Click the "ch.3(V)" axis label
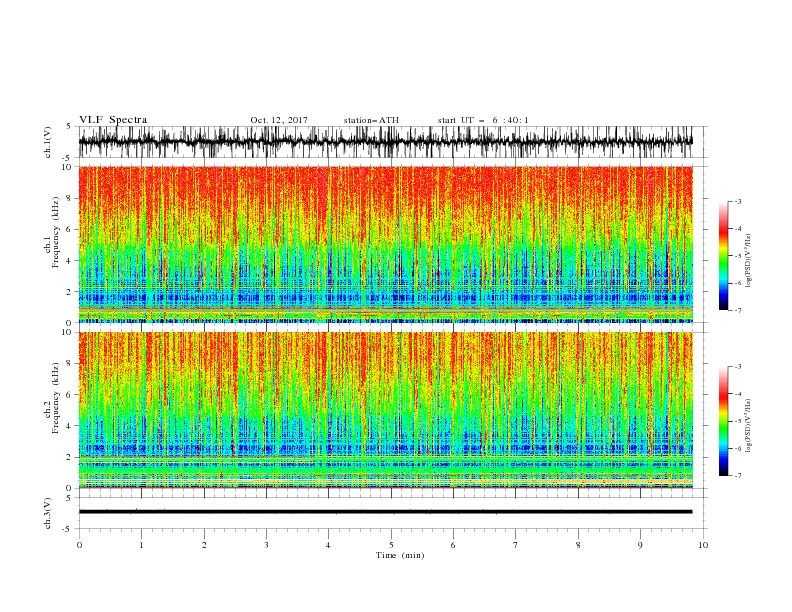This screenshot has height=612, width=792. pyautogui.click(x=48, y=513)
